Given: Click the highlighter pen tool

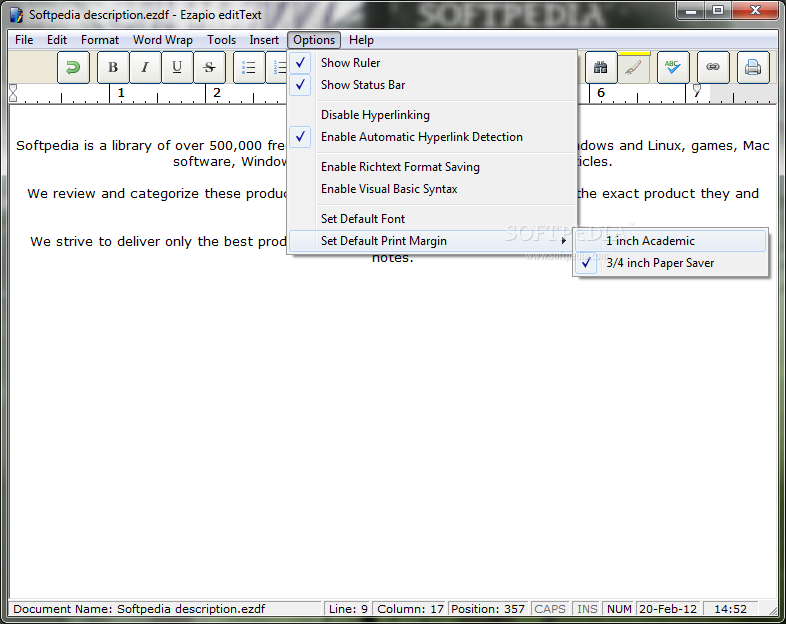Looking at the screenshot, I should click(634, 67).
